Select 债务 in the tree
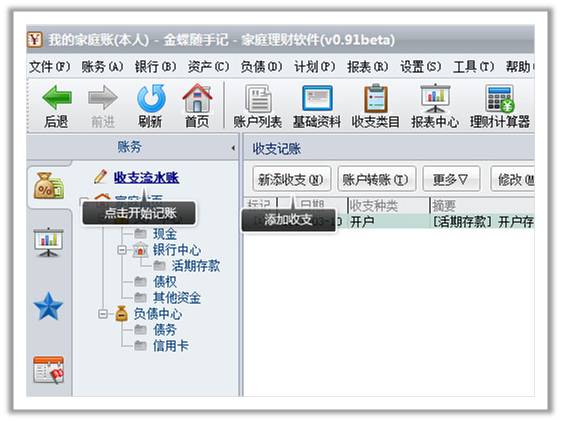 (x=165, y=329)
